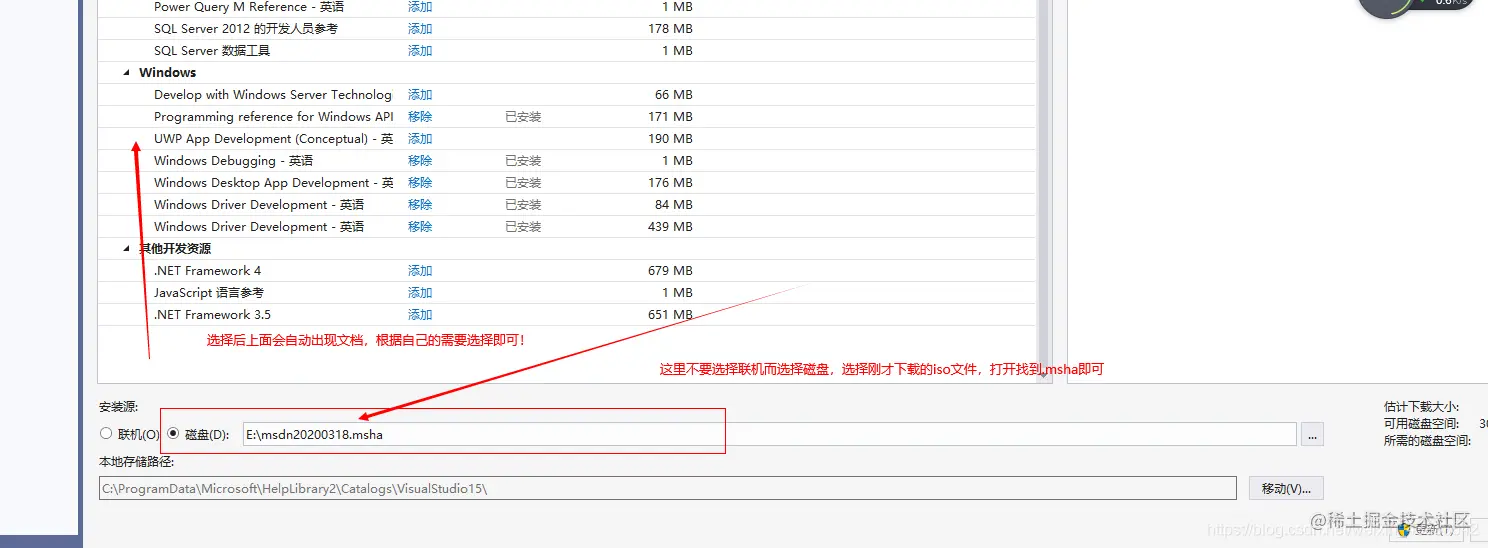Click the 679 MB size value
This screenshot has width=1488, height=548.
click(x=670, y=271)
